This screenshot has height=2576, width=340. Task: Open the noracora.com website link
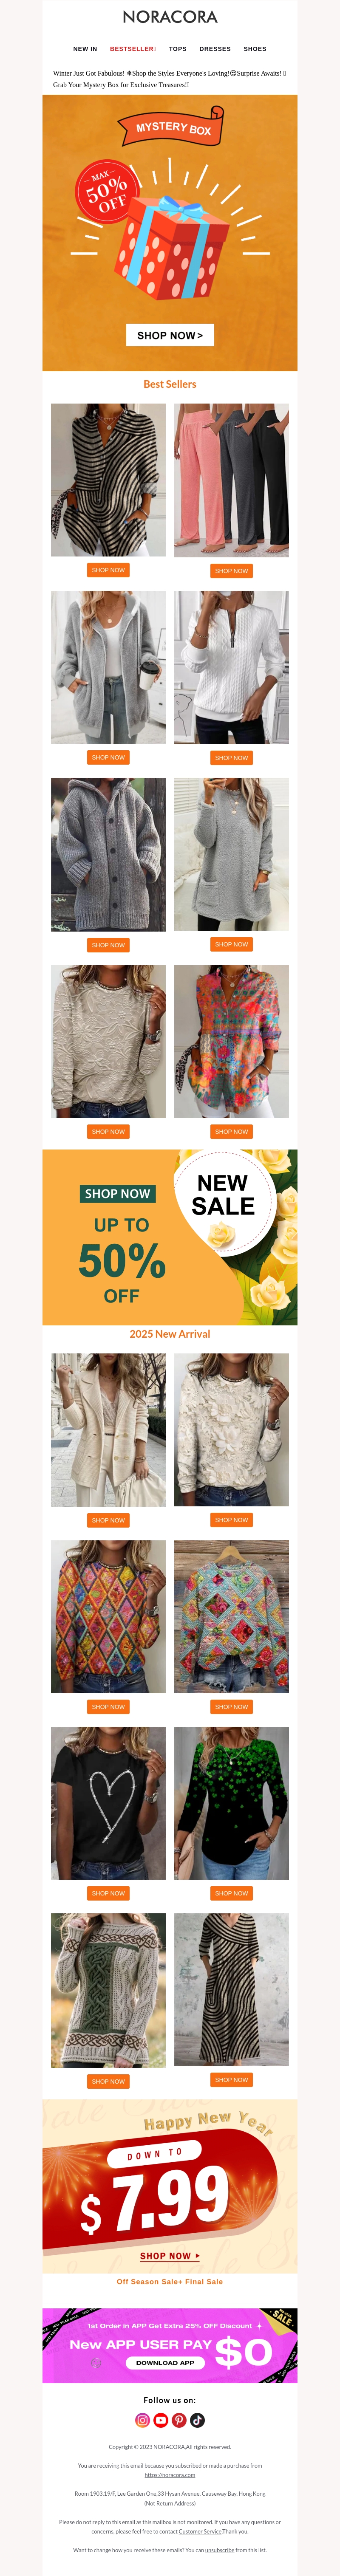170,2475
